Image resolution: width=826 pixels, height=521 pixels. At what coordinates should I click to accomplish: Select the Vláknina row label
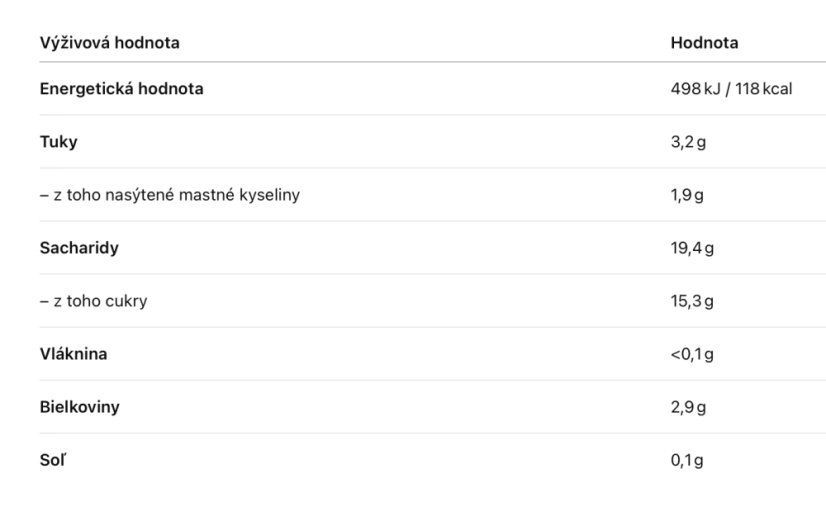point(74,354)
